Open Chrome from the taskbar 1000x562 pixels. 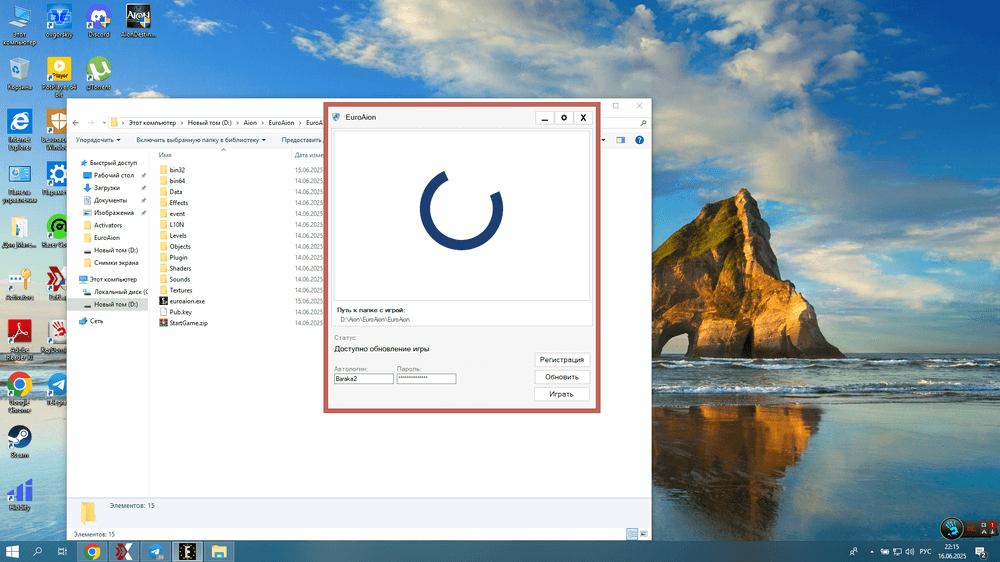click(92, 551)
